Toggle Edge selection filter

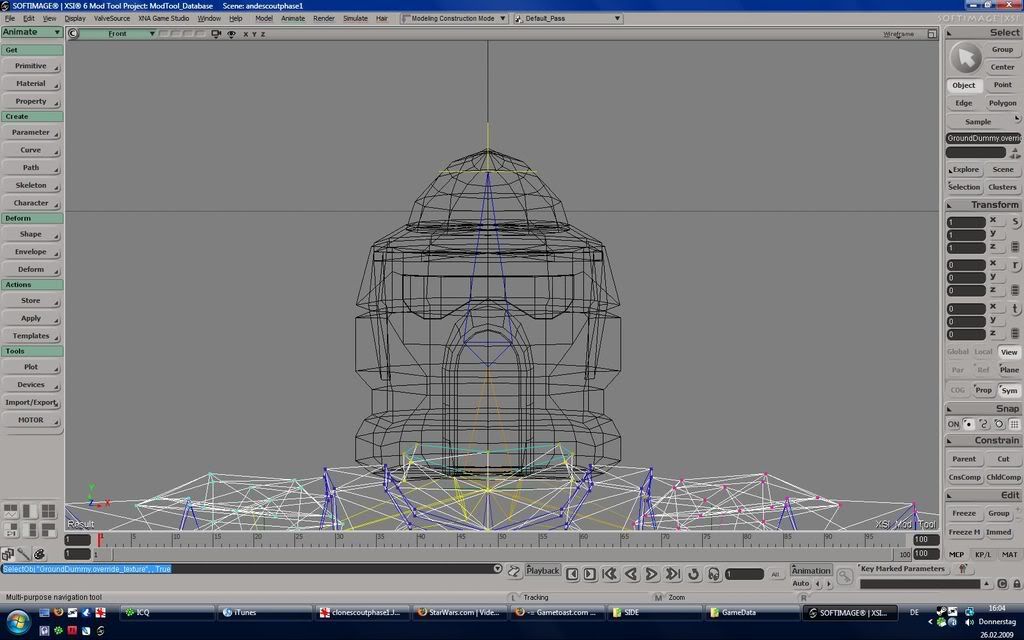tap(964, 103)
